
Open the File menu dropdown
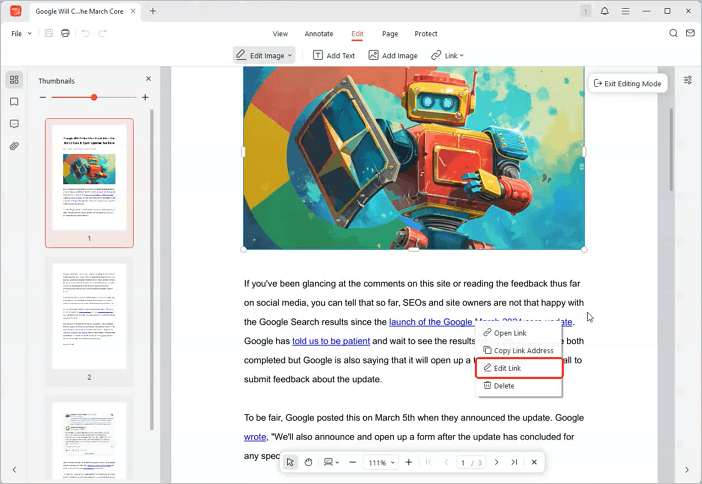pos(21,34)
